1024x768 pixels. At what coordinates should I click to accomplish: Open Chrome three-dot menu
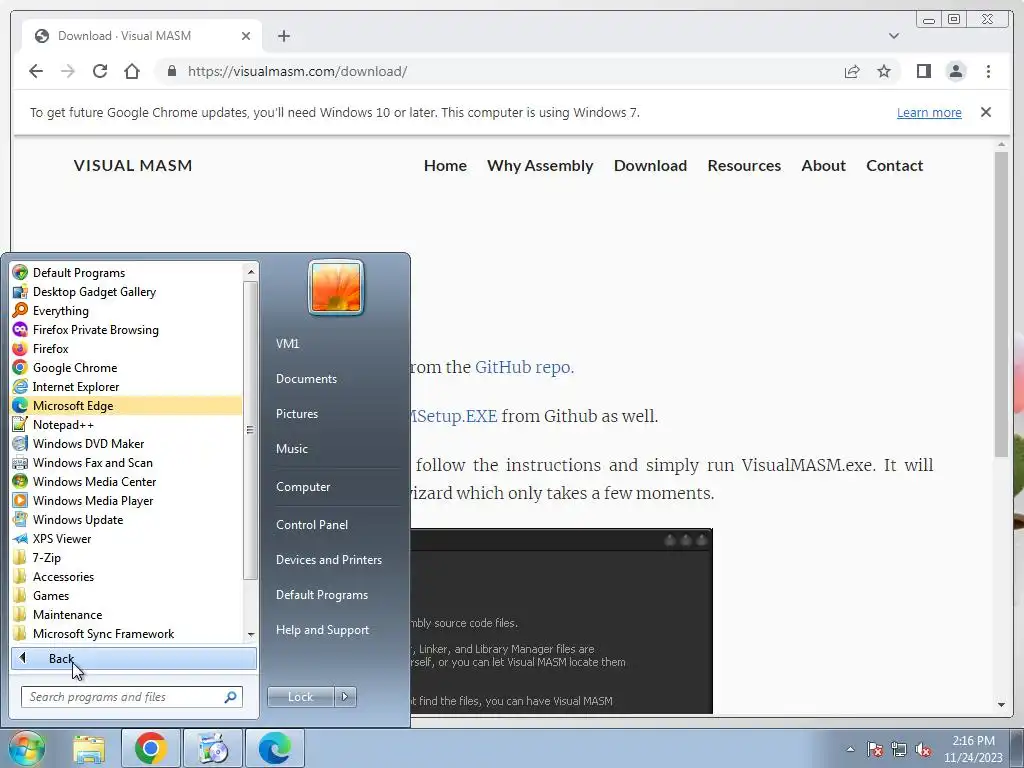[988, 71]
